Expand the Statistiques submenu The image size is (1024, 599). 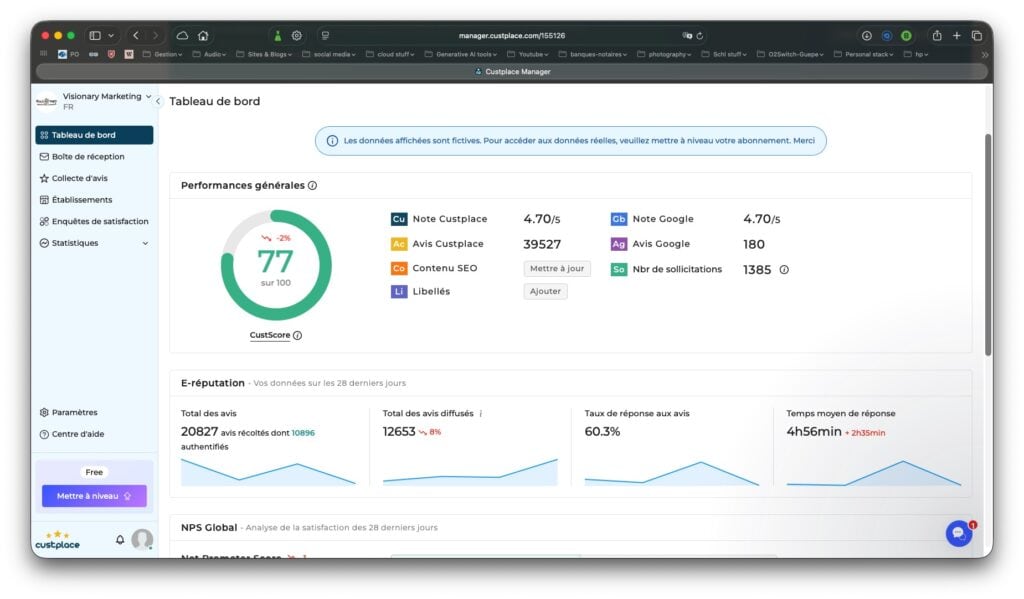click(145, 243)
